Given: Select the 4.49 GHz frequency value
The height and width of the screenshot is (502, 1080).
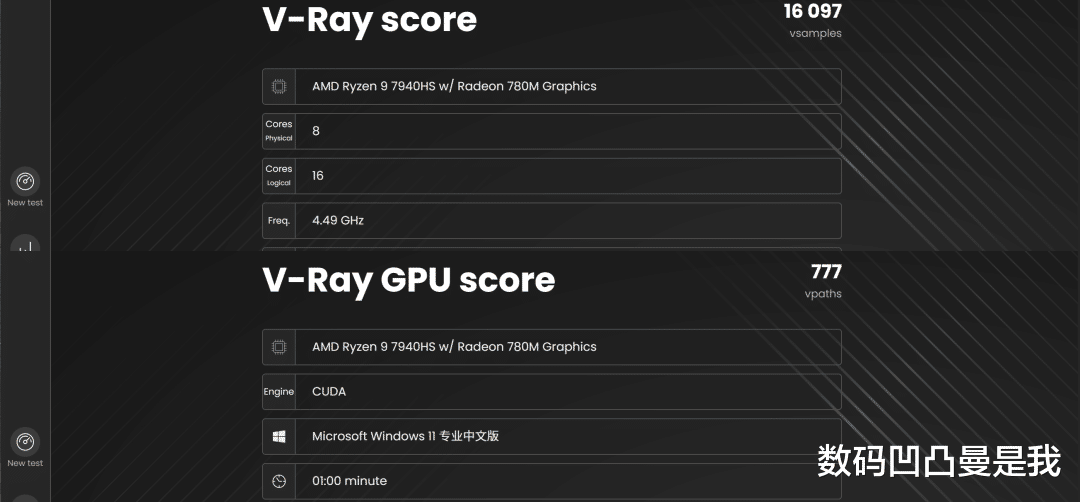Looking at the screenshot, I should pyautogui.click(x=338, y=220).
